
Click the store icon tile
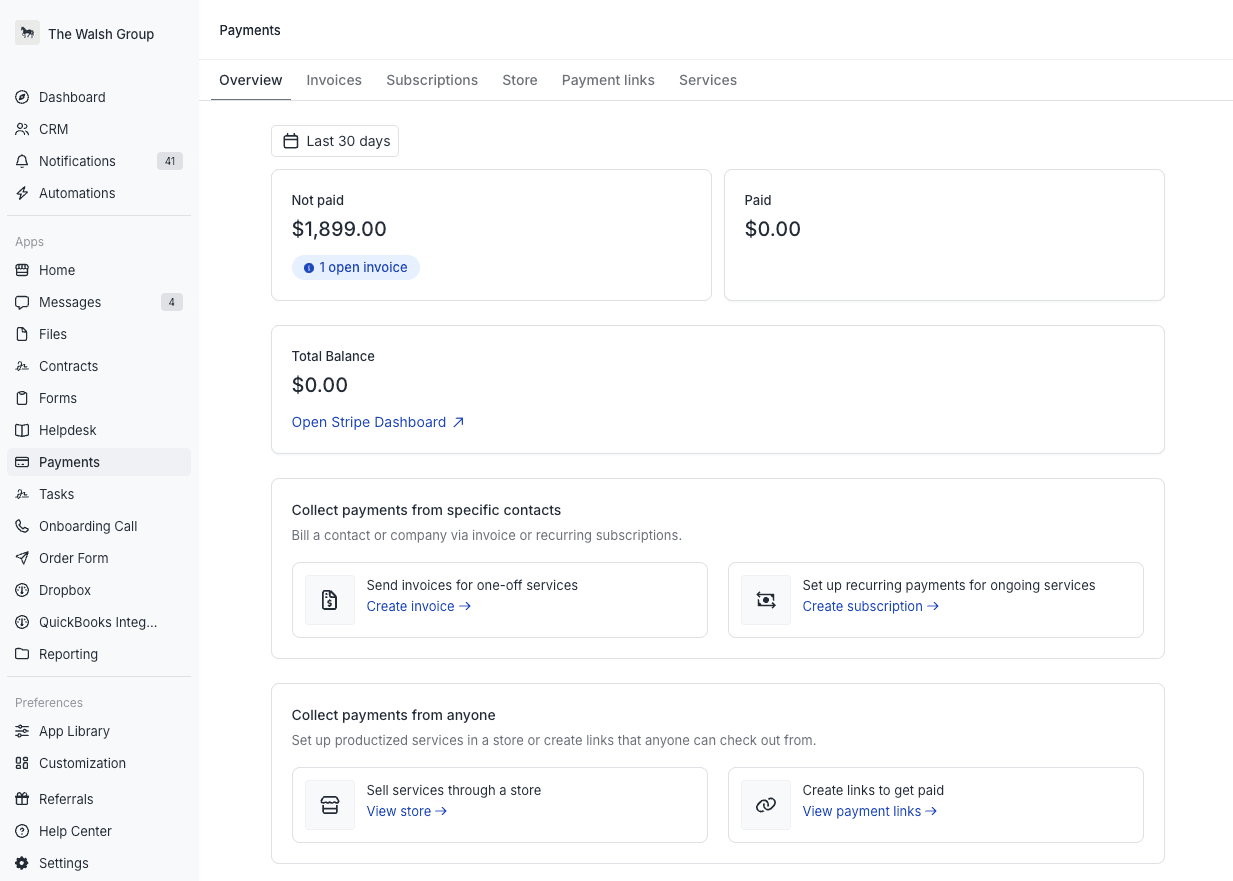click(330, 805)
